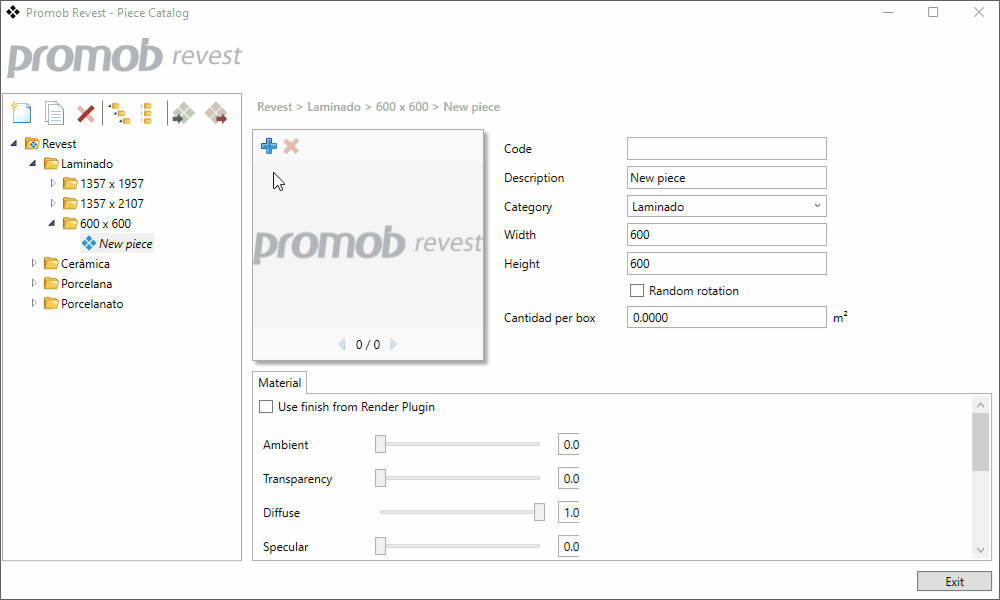1000x600 pixels.
Task: Expand the Porcelanato folder
Action: tap(34, 303)
